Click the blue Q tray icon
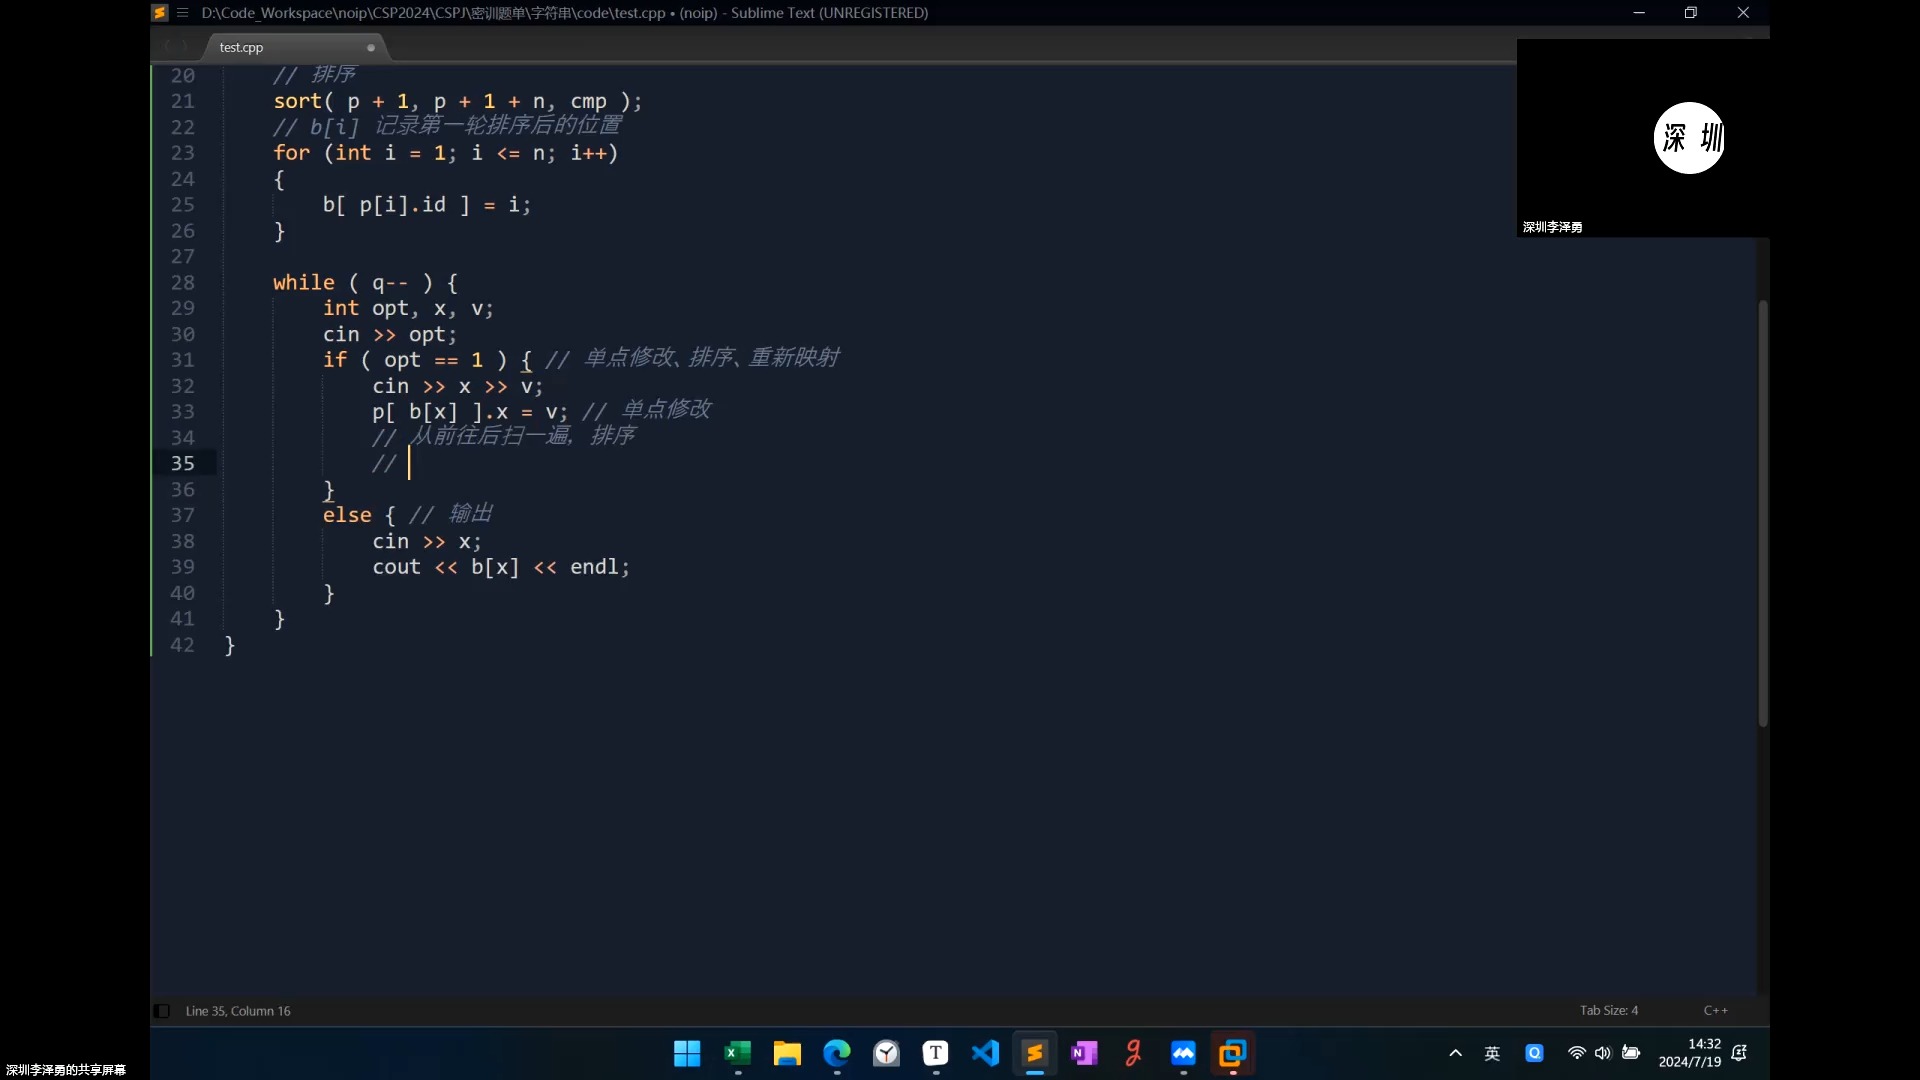This screenshot has width=1920, height=1080. pos(1534,1053)
